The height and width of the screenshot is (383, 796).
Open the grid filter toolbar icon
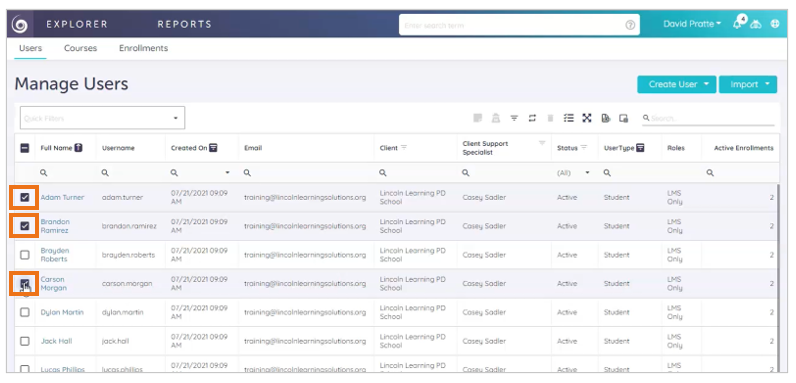[514, 118]
